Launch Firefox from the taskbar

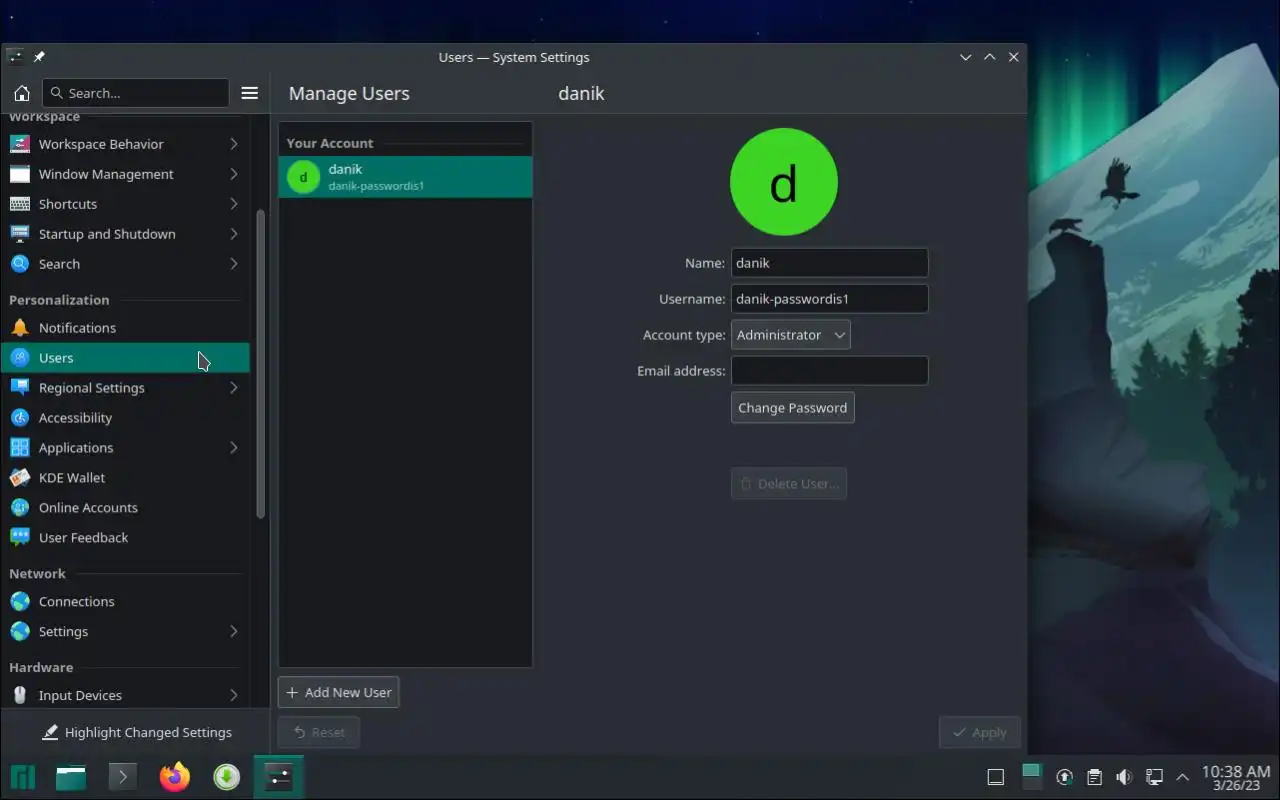click(x=175, y=777)
